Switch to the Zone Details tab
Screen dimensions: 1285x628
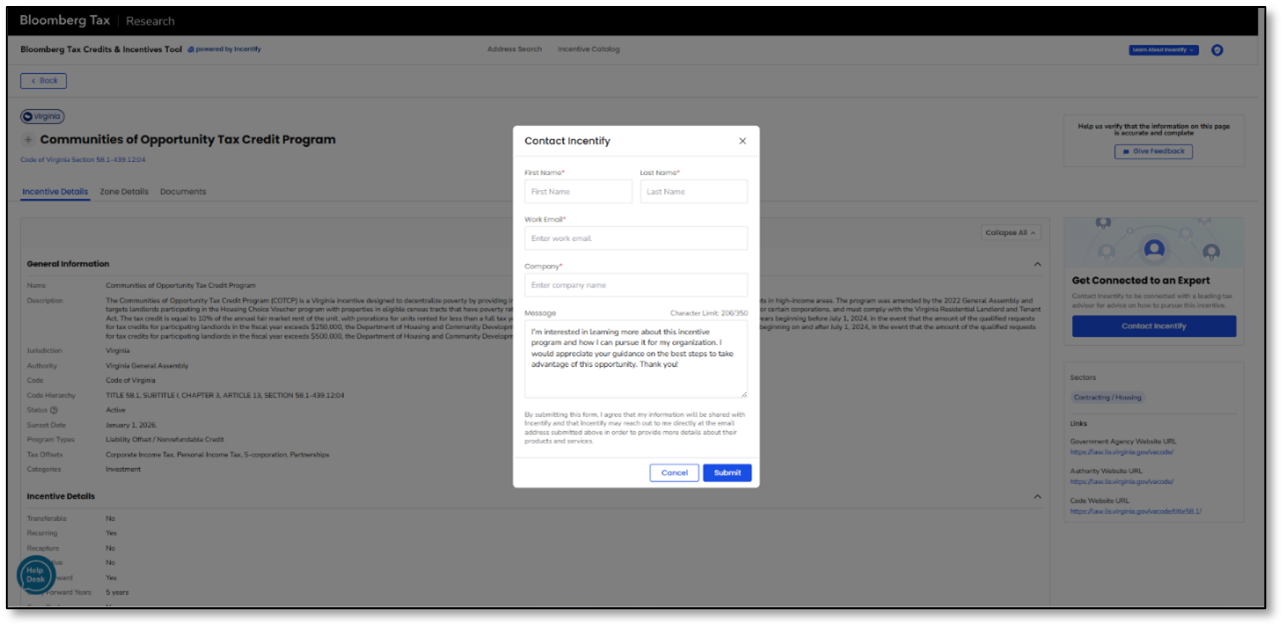point(124,192)
